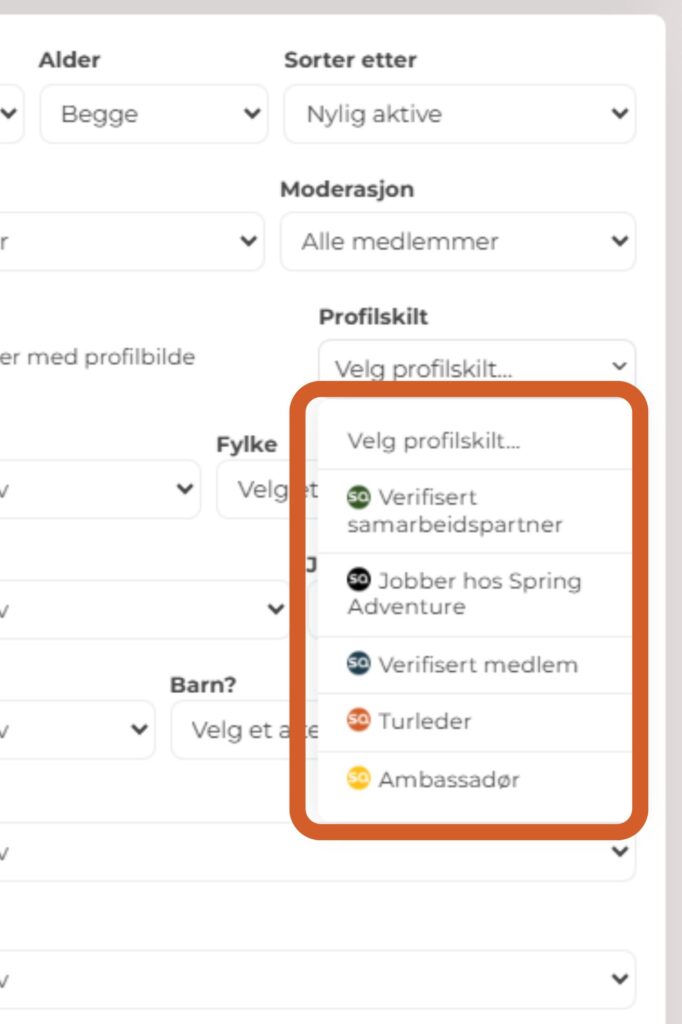The image size is (682, 1024).
Task: Choose Jobber hos Spring Adventure option
Action: tap(465, 594)
